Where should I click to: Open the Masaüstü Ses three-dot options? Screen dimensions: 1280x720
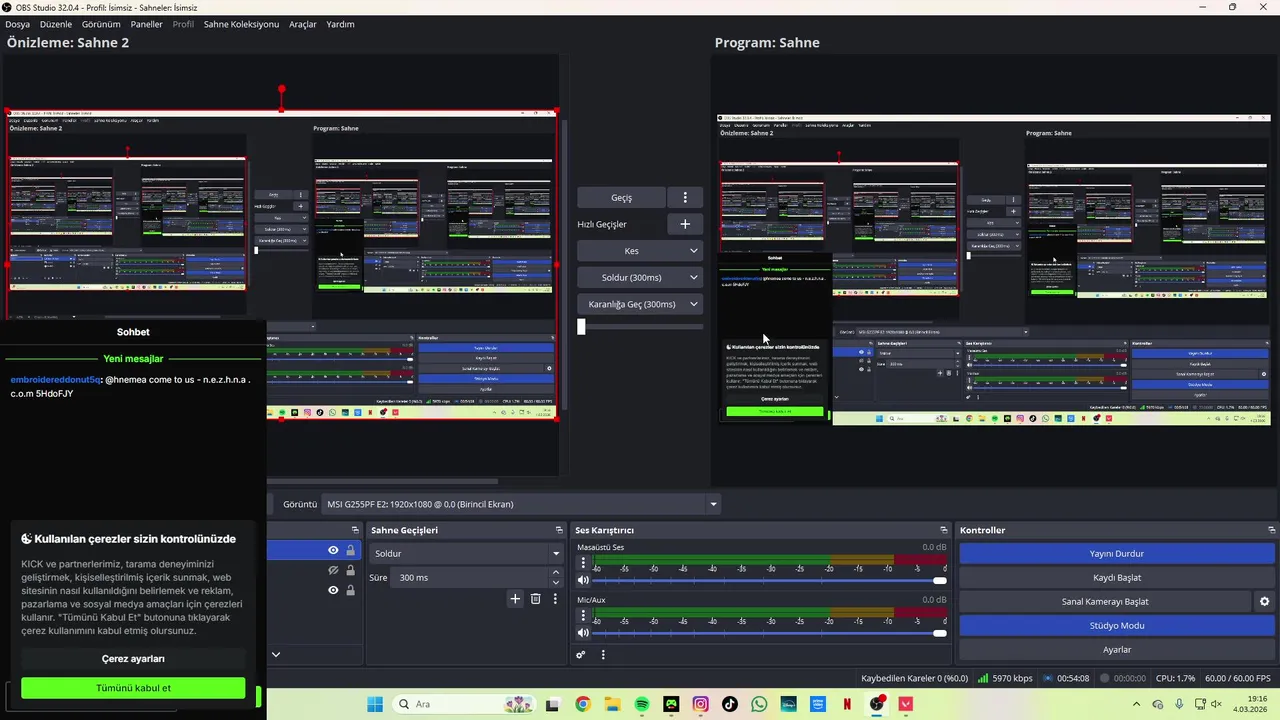(x=584, y=563)
